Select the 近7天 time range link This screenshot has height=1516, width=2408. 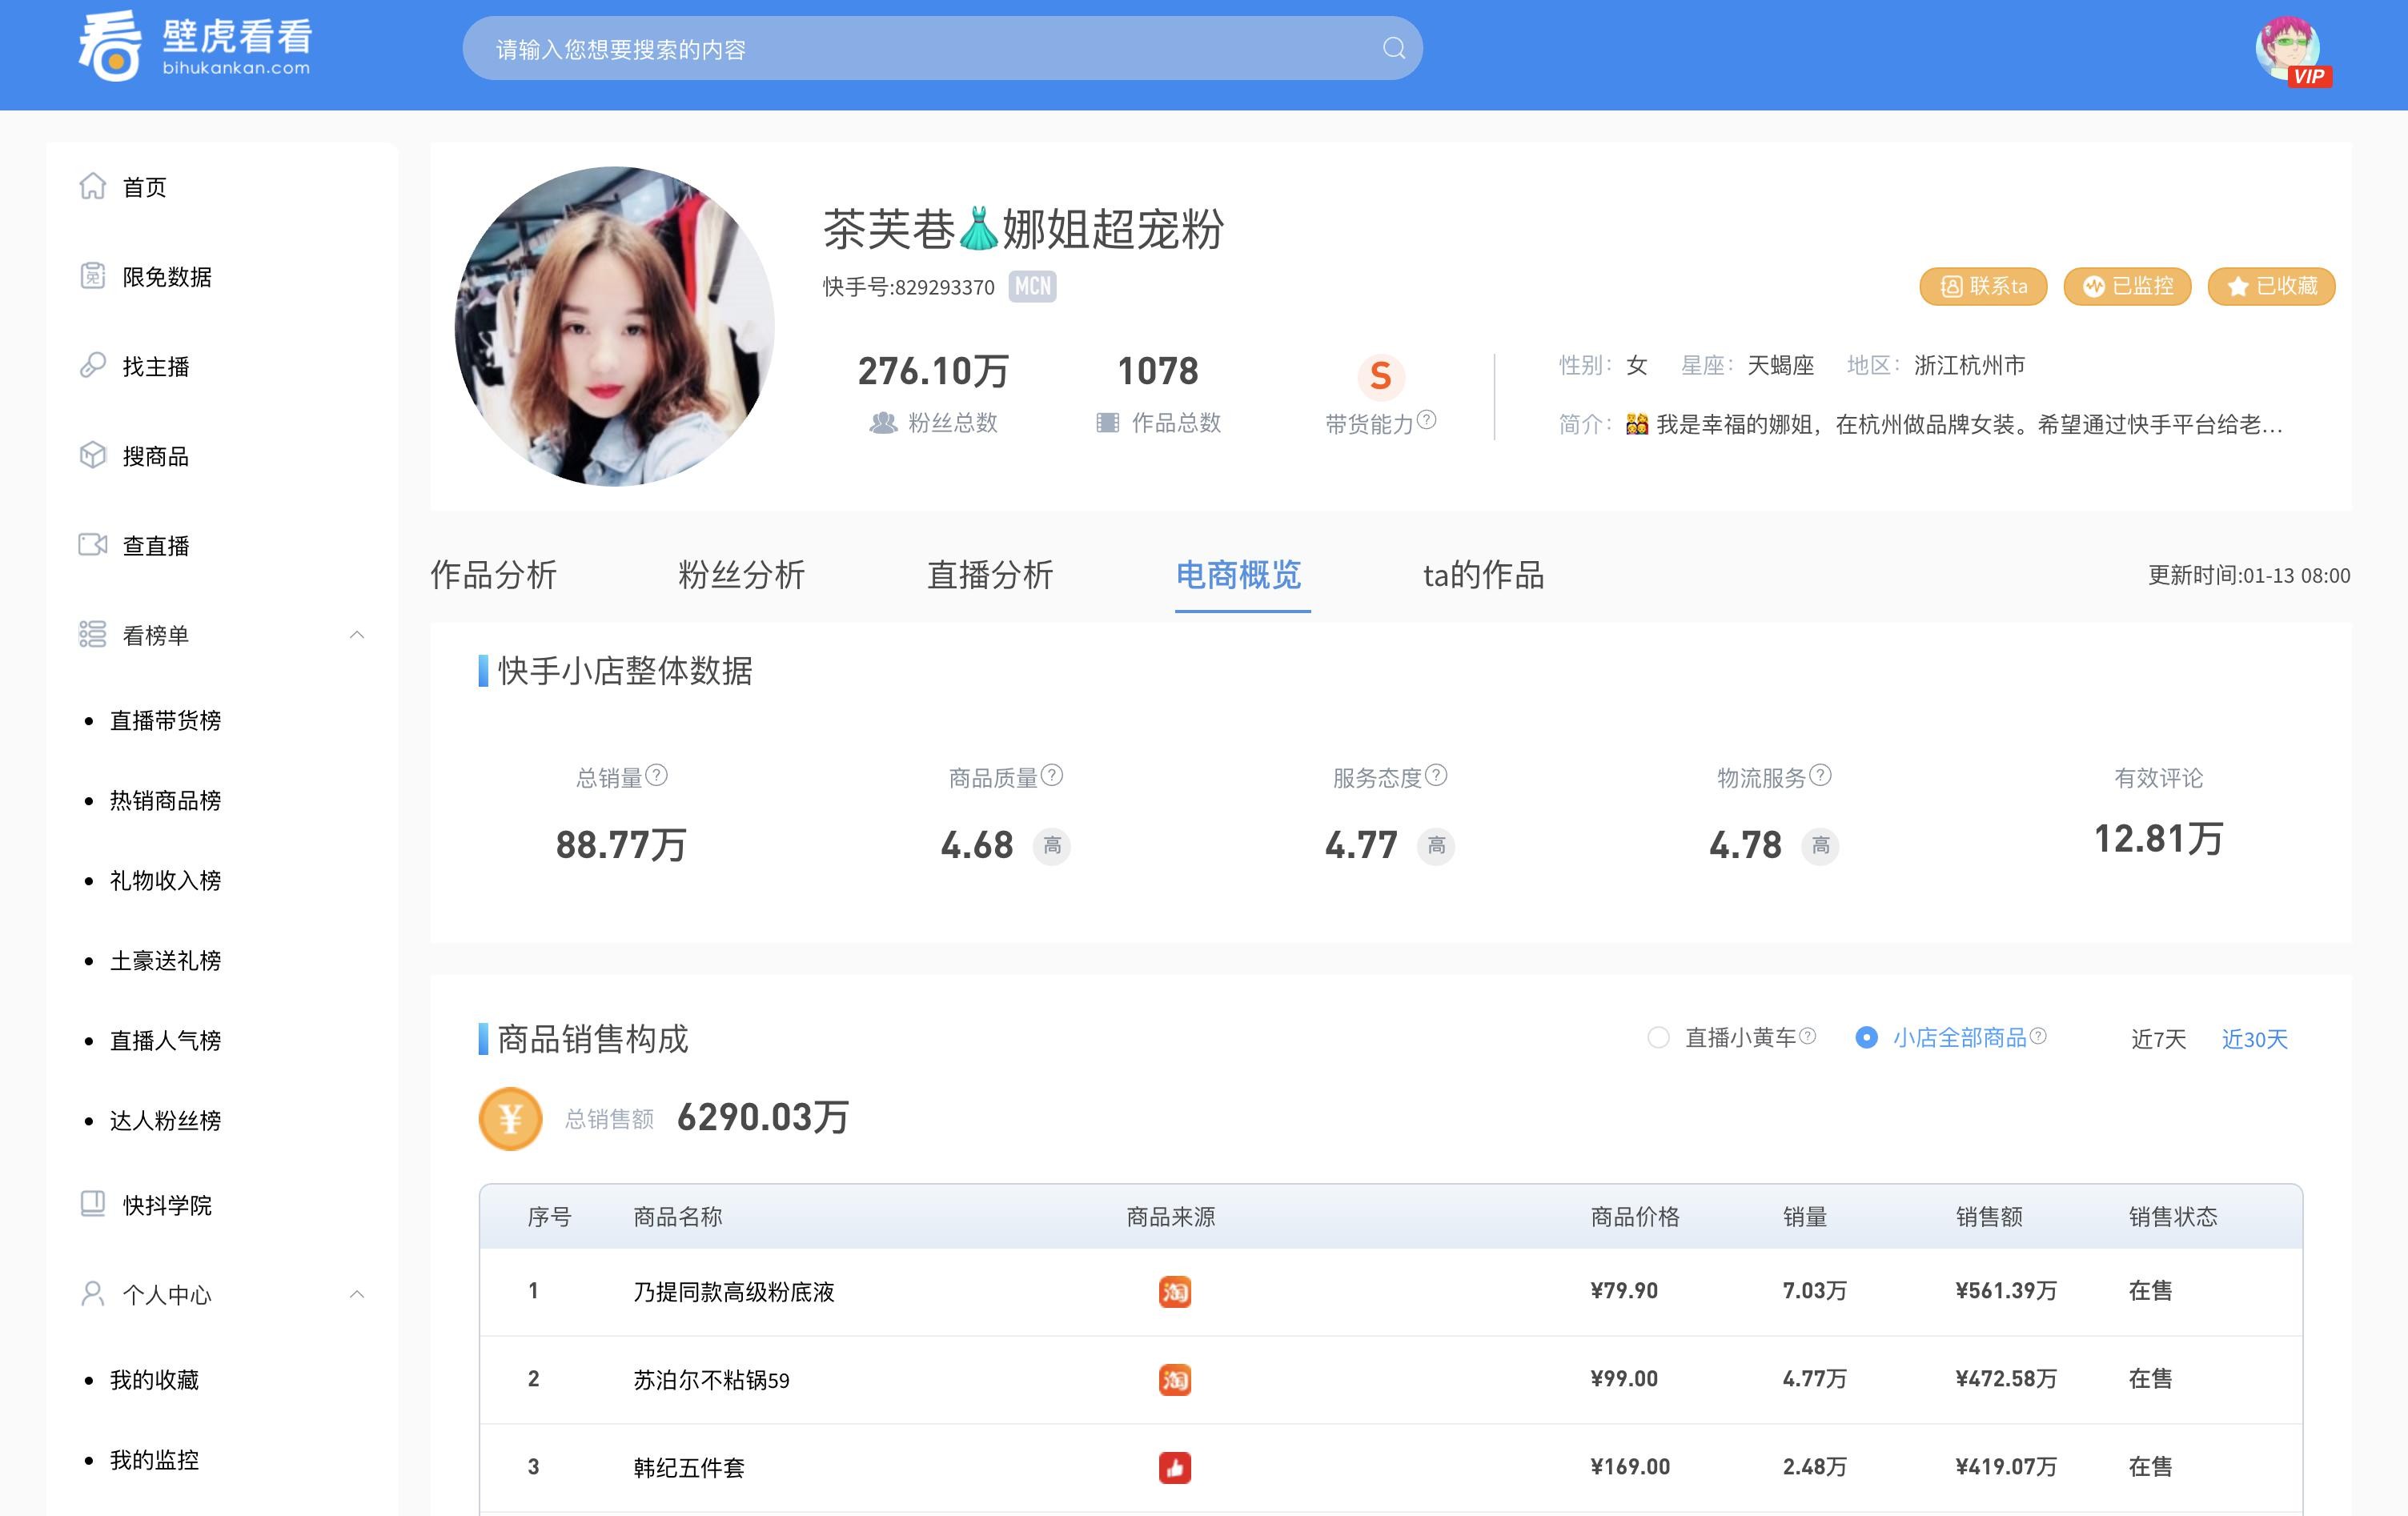tap(2158, 1039)
